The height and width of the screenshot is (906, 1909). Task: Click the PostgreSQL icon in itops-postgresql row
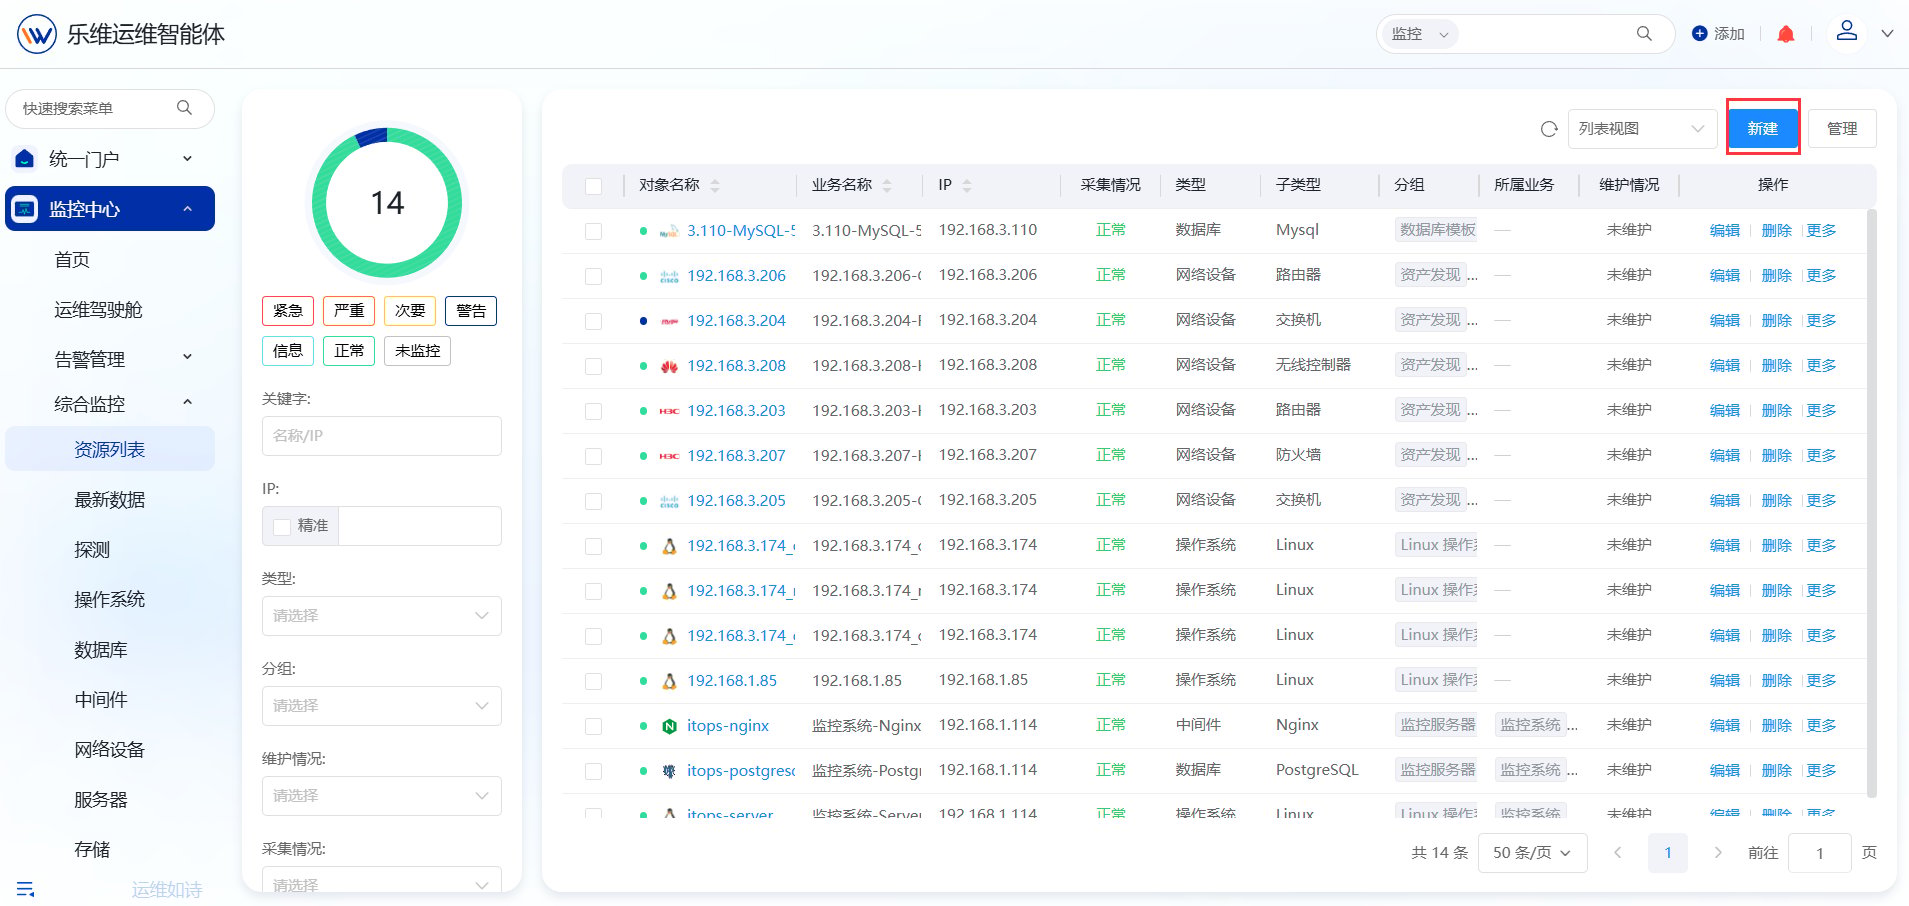pos(669,771)
